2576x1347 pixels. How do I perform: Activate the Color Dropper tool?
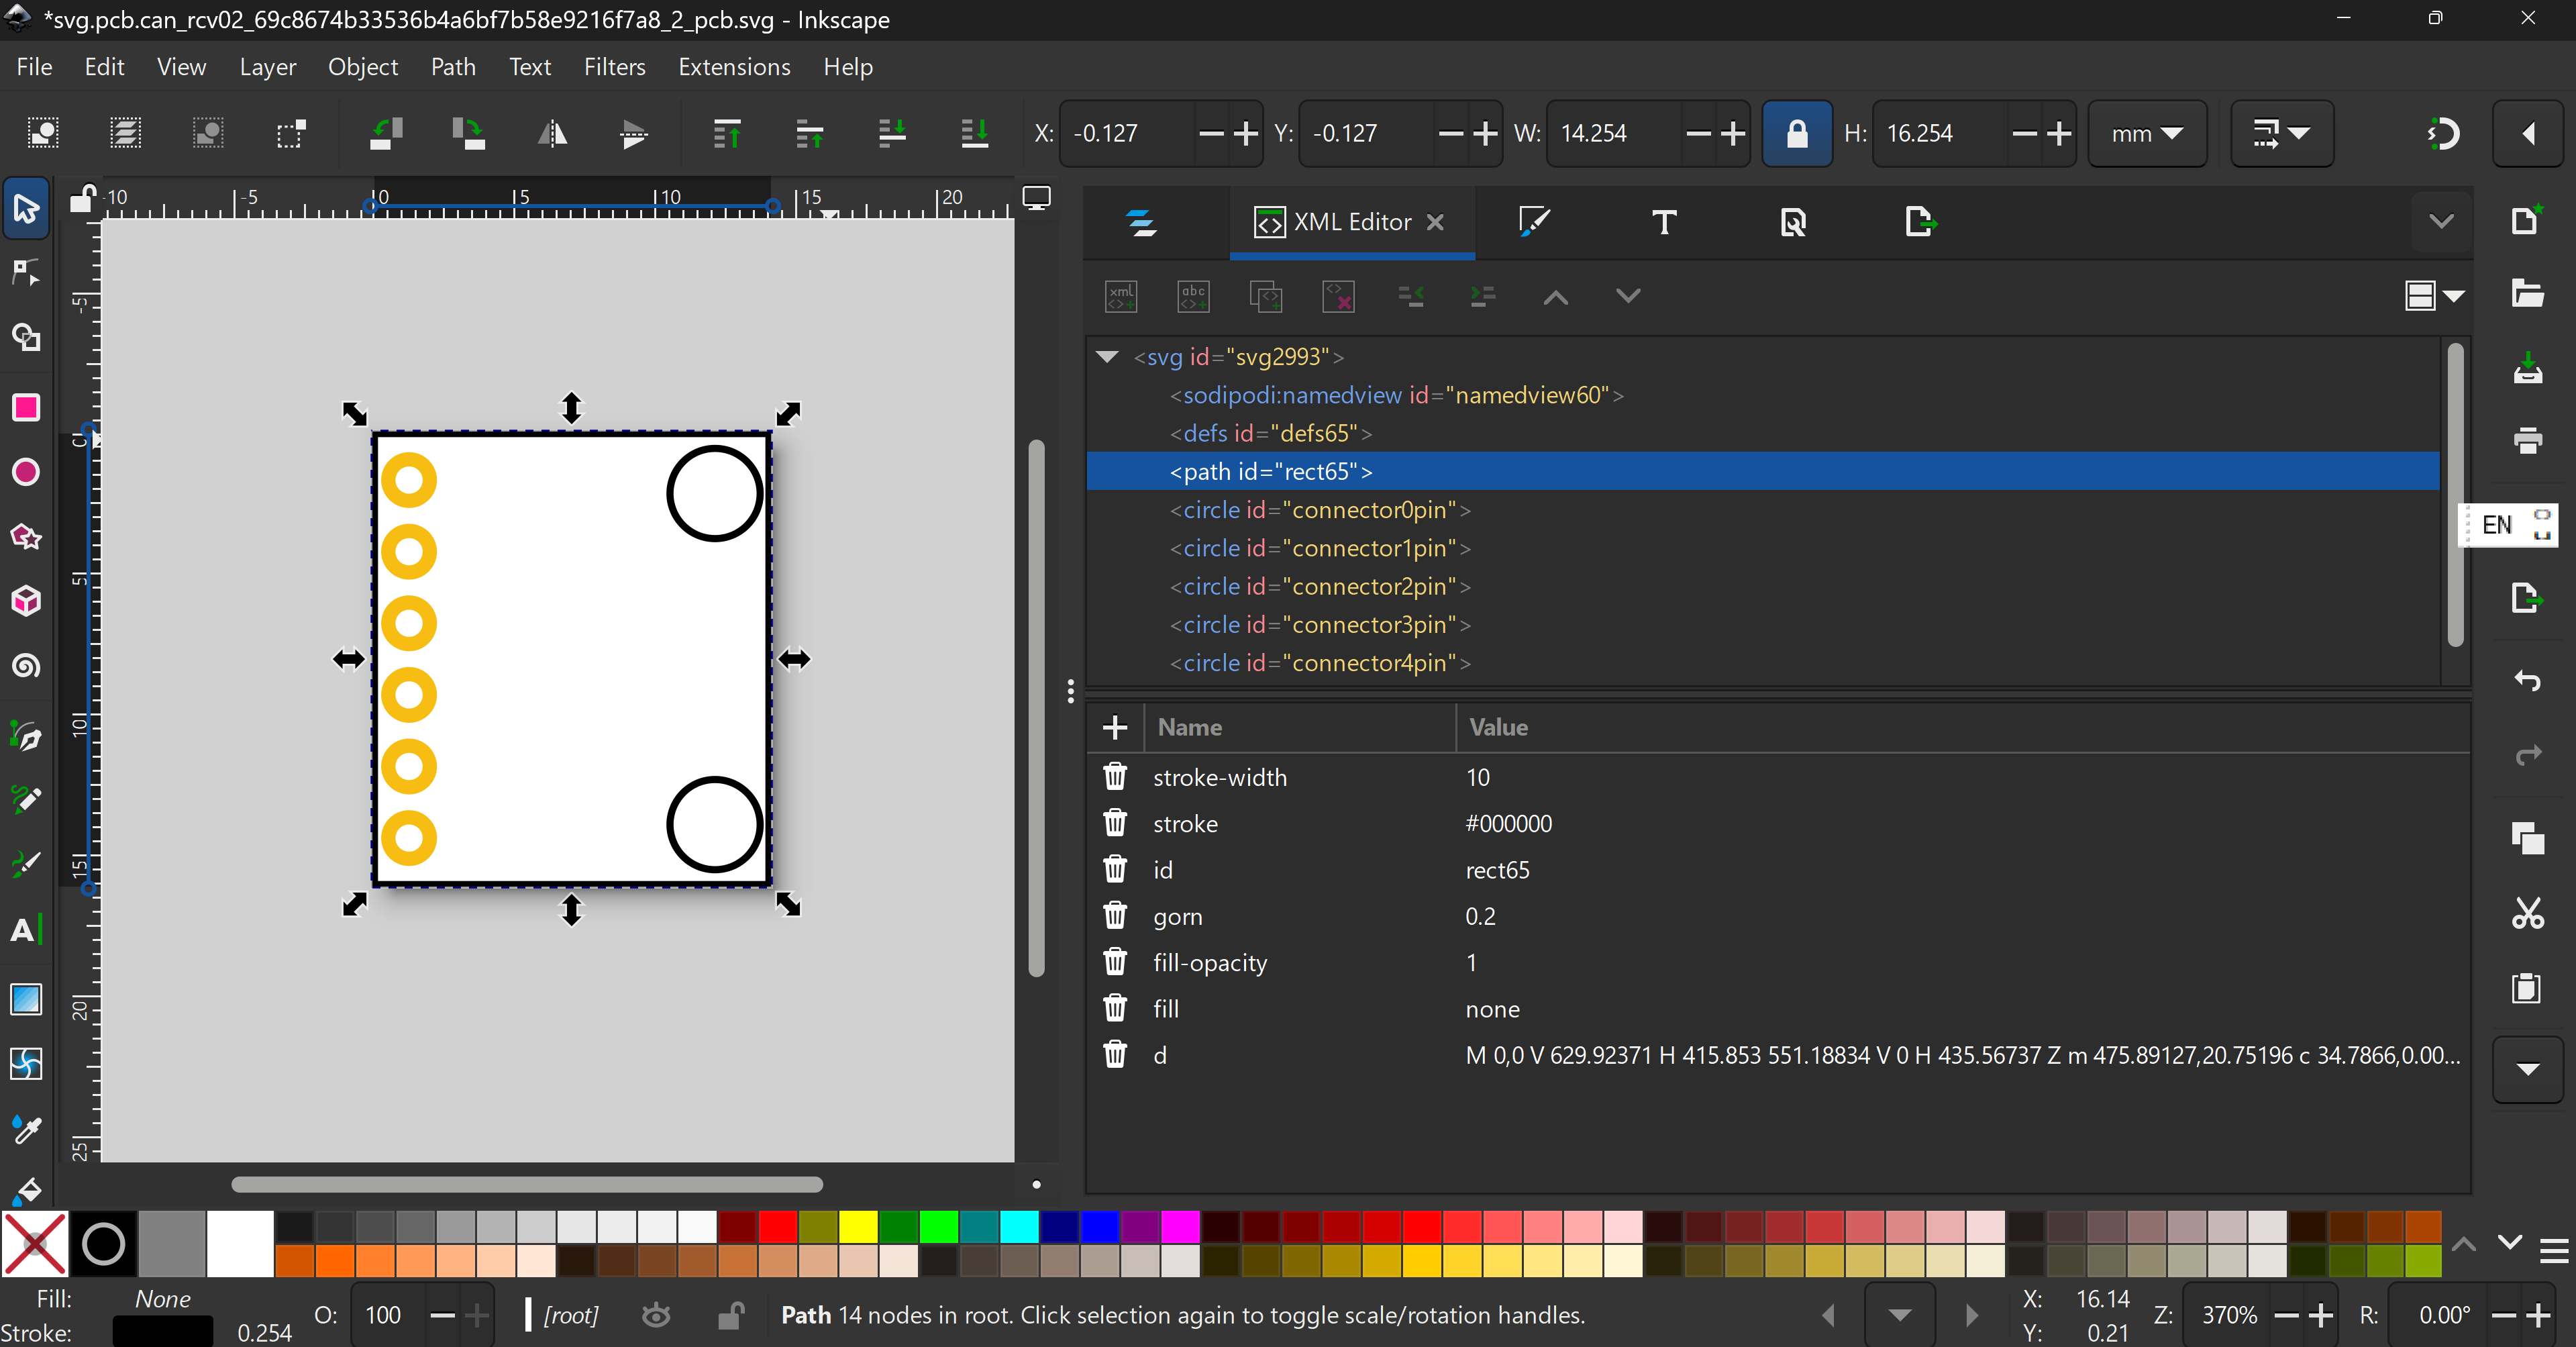[x=26, y=1130]
